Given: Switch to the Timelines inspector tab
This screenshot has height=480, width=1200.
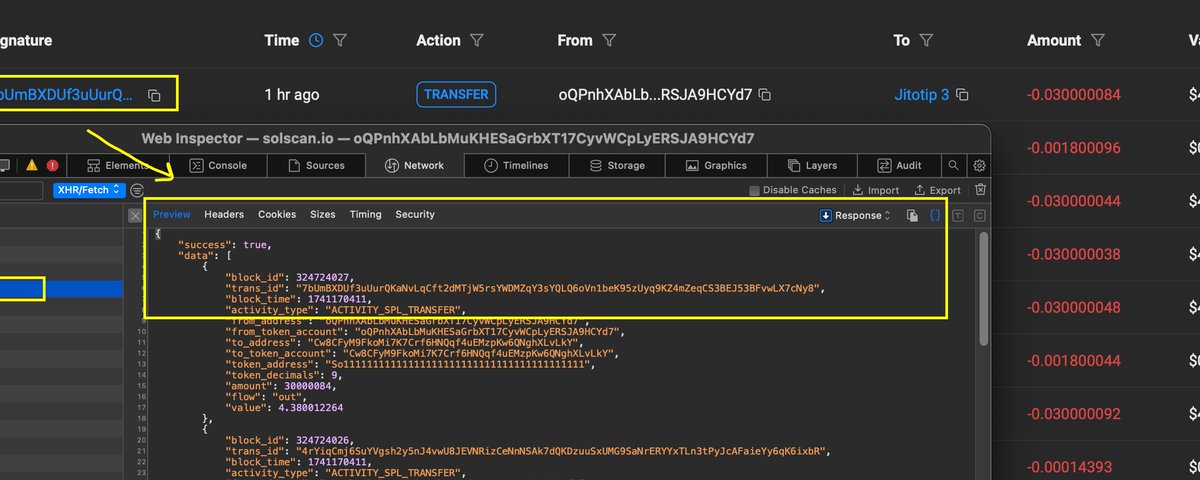Looking at the screenshot, I should pos(515,165).
